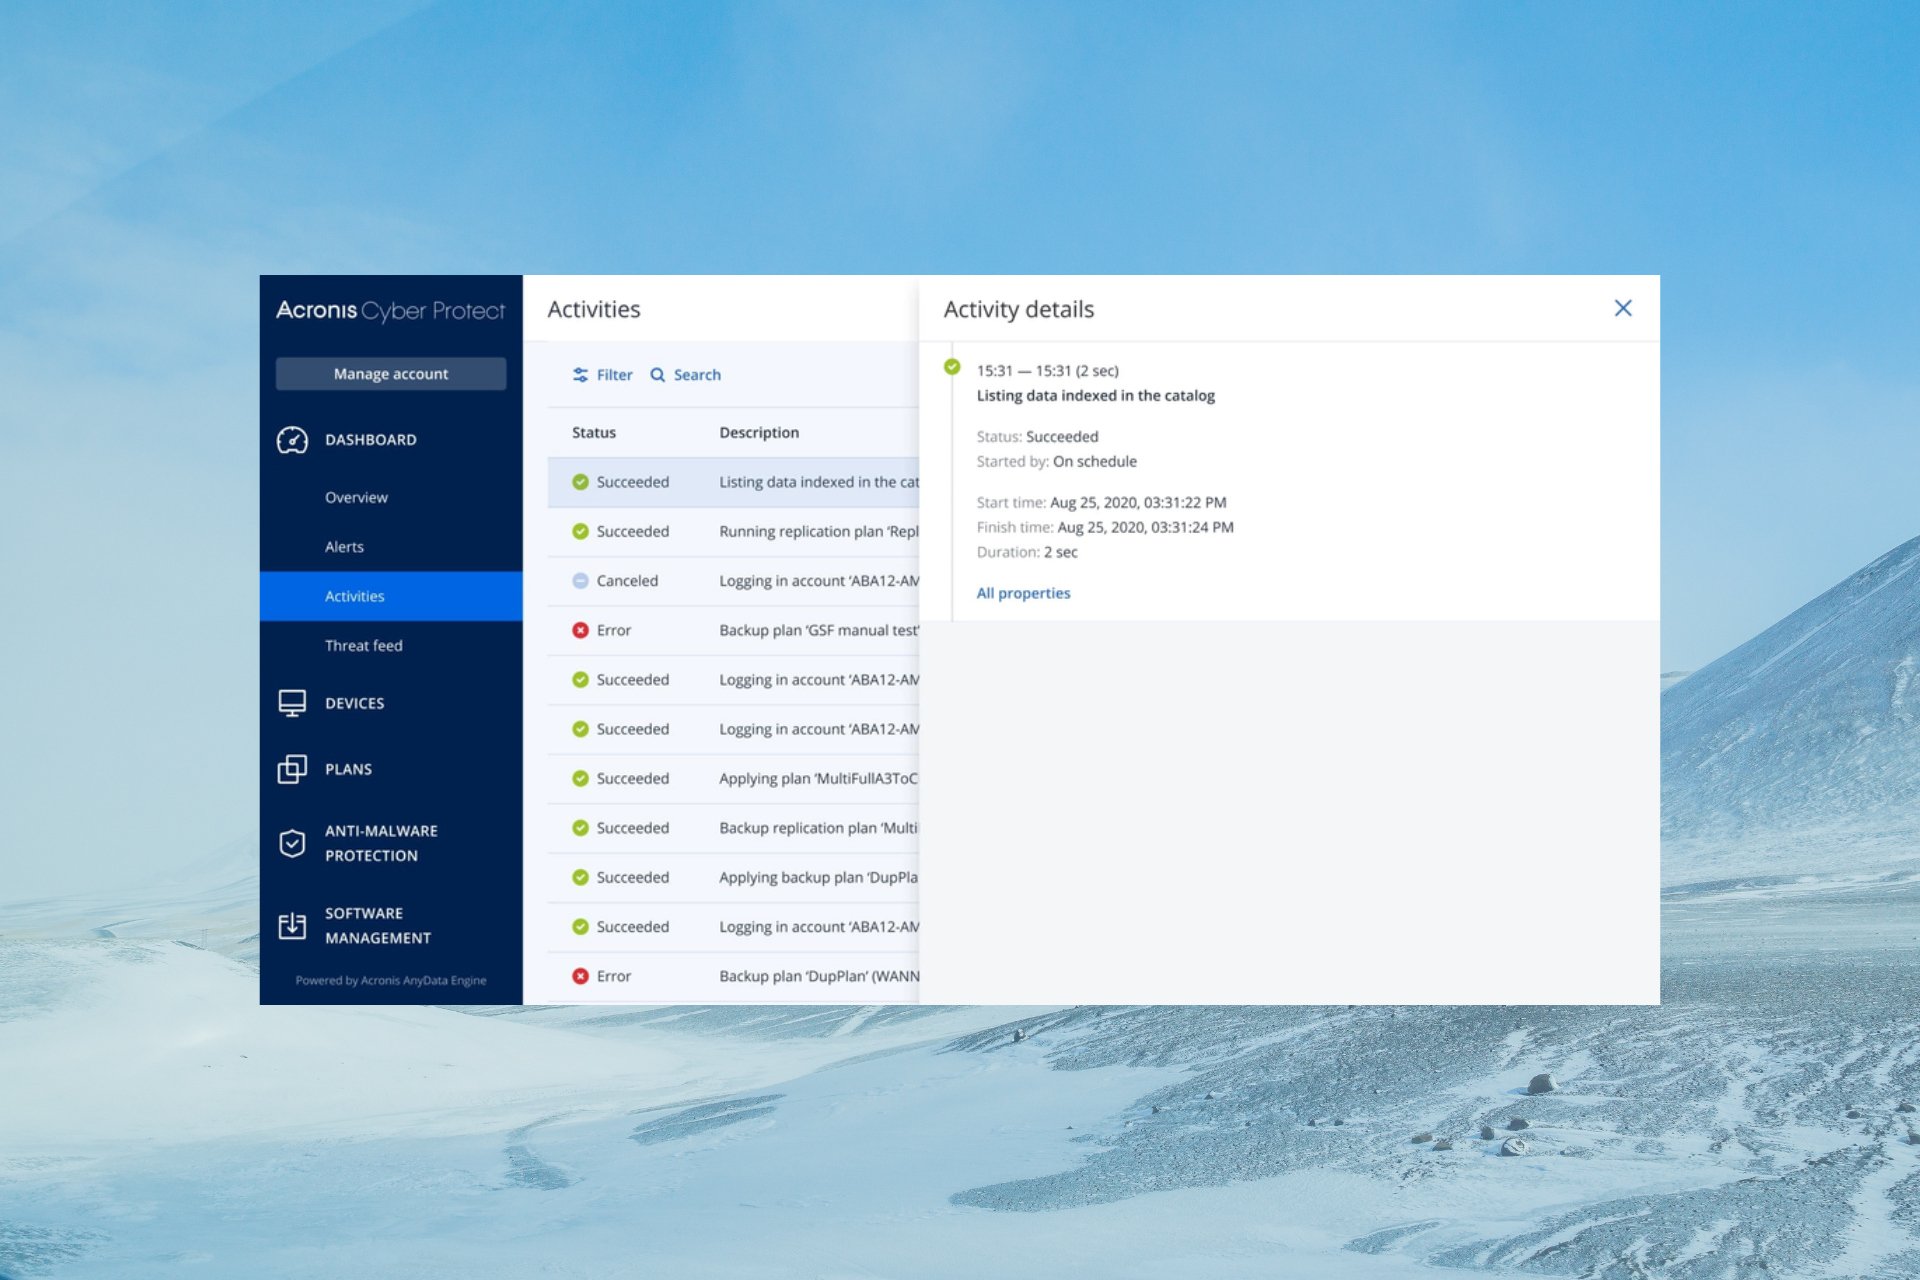Click 'Duration: 2 sec' text
This screenshot has height=1280, width=1920.
tap(1027, 552)
